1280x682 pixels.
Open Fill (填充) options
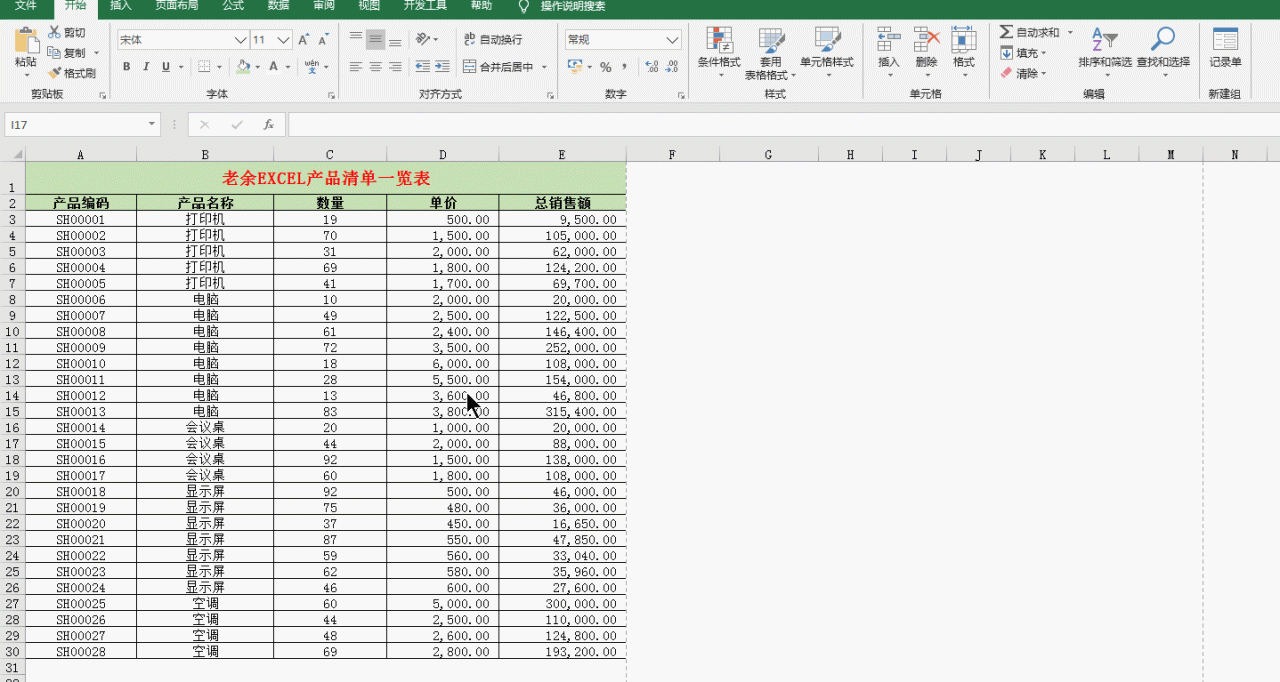(1024, 53)
